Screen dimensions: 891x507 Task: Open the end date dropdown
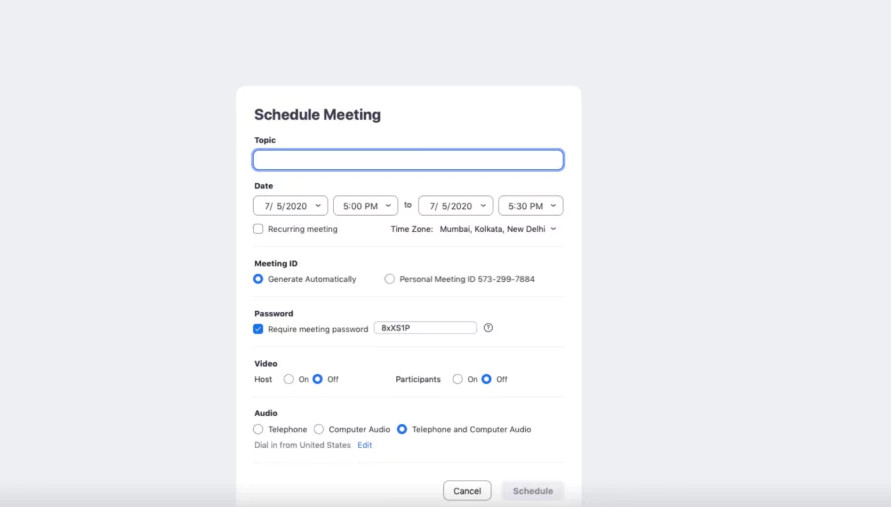(456, 206)
